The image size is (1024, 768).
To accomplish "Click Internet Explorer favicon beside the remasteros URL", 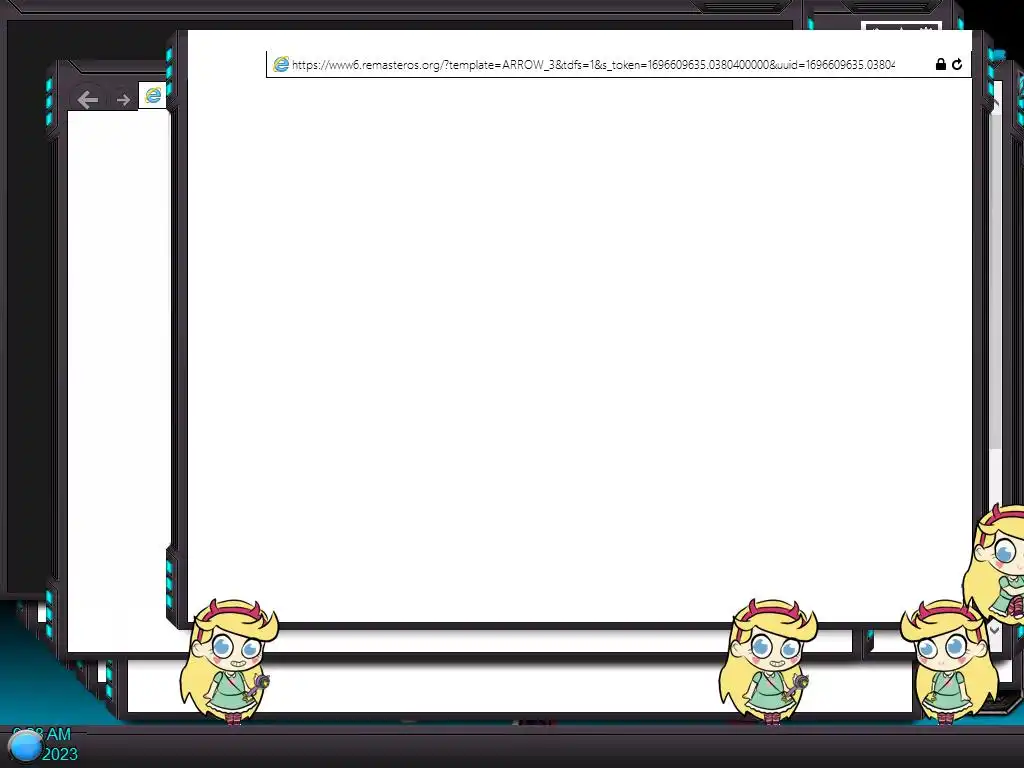I will click(x=281, y=64).
